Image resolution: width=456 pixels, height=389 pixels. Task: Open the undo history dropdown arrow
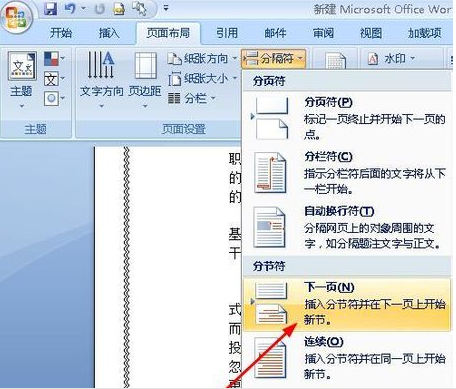pos(83,8)
